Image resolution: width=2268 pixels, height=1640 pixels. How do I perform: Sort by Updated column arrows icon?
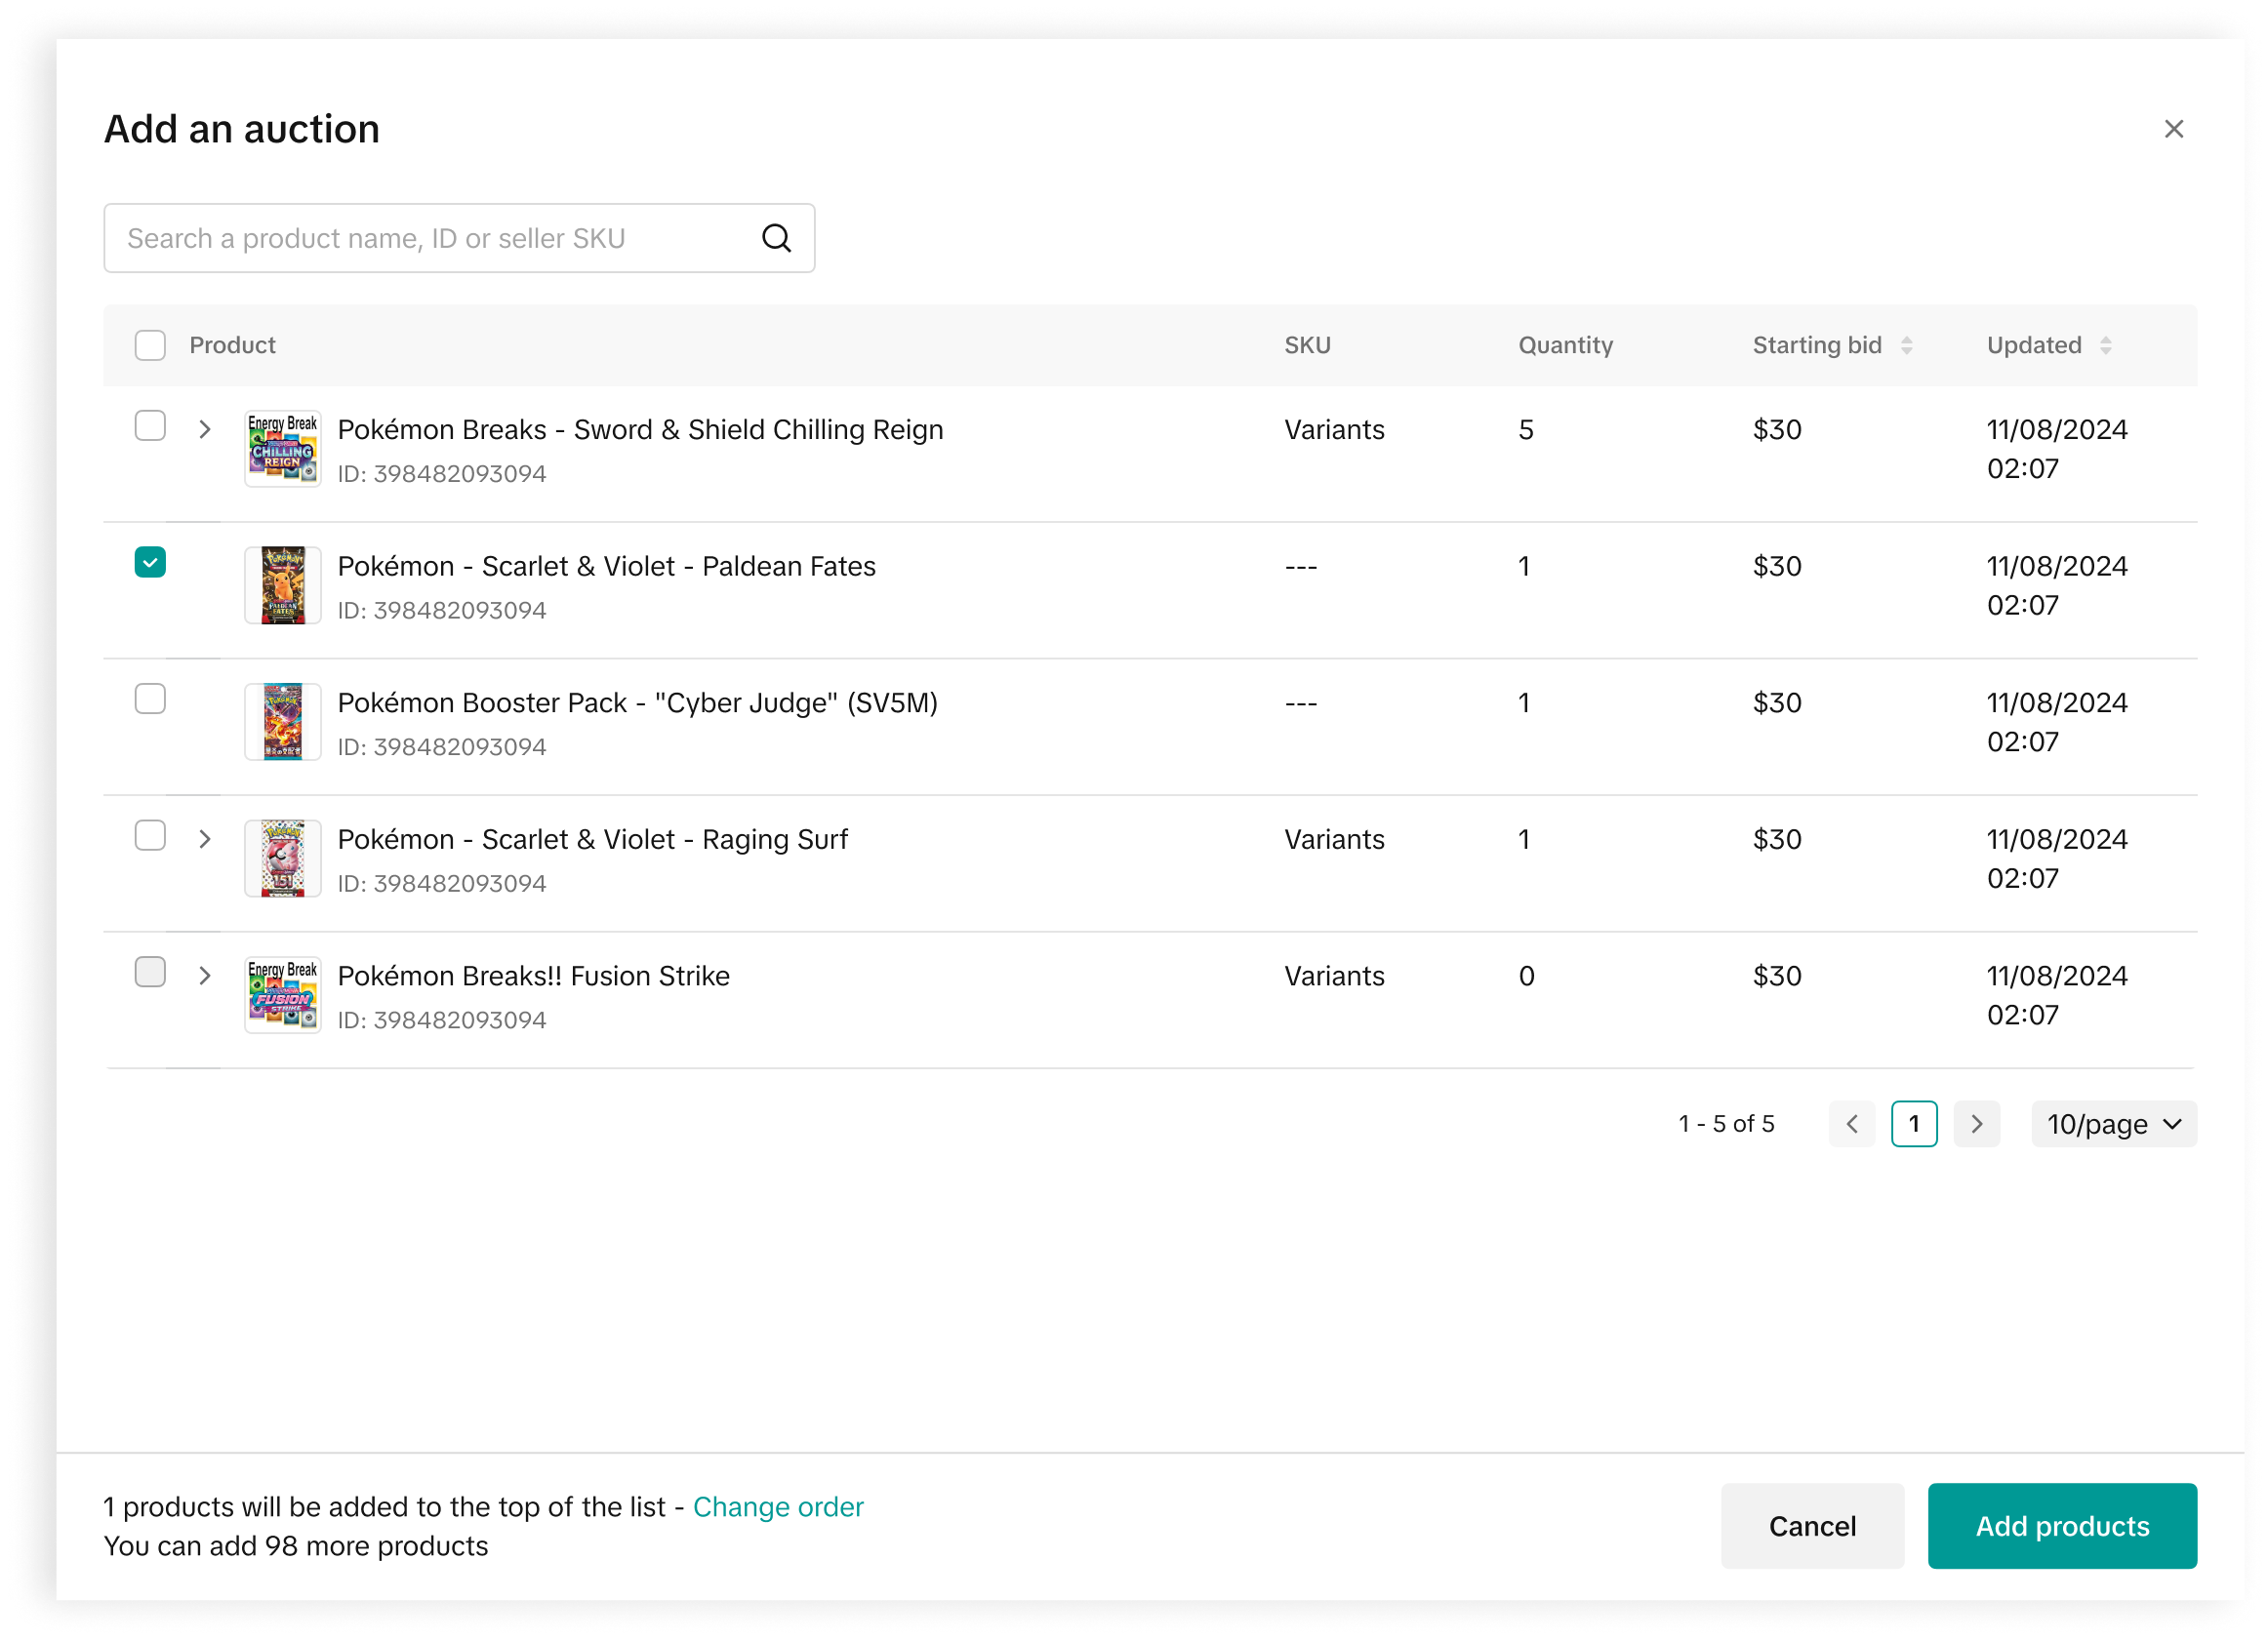click(2105, 345)
